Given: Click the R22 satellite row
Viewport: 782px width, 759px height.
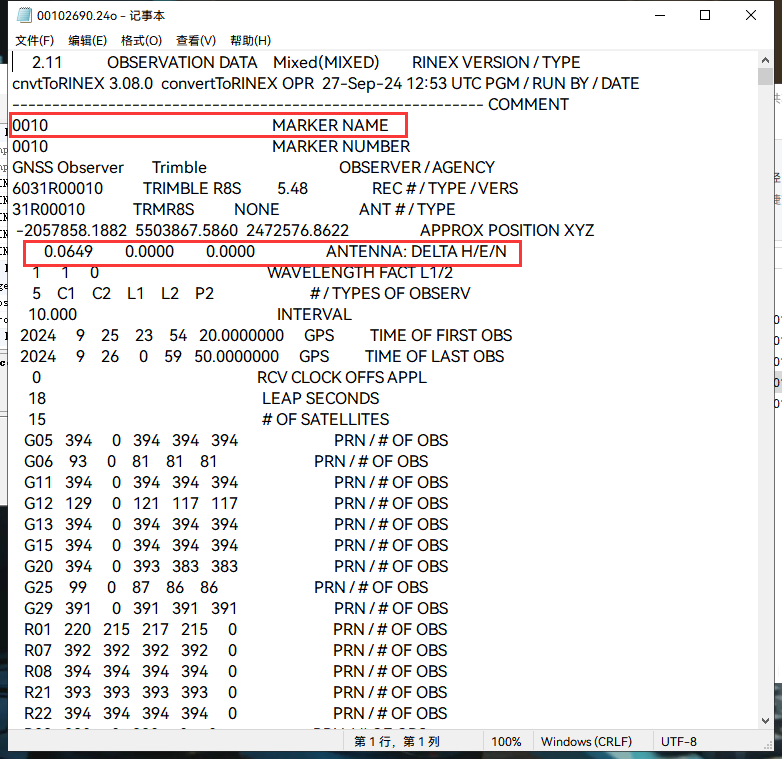Looking at the screenshot, I should 235,713.
